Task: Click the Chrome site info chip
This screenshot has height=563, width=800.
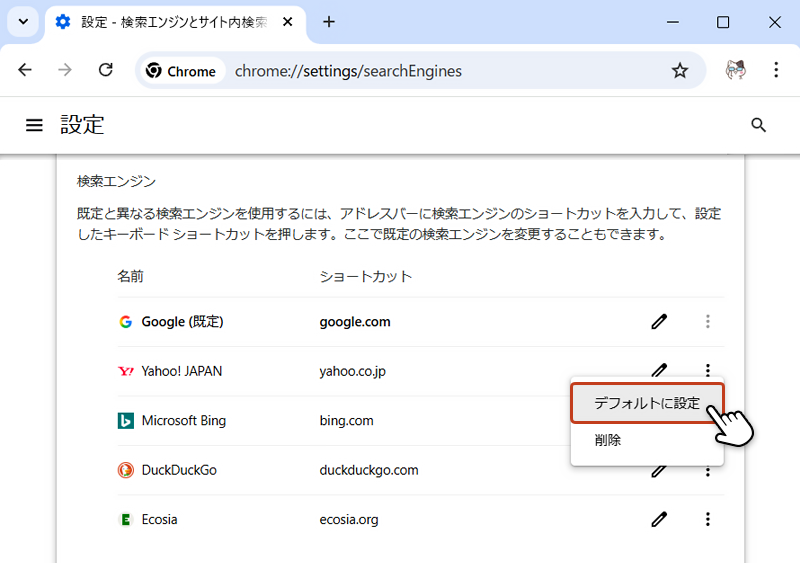Action: point(181,71)
